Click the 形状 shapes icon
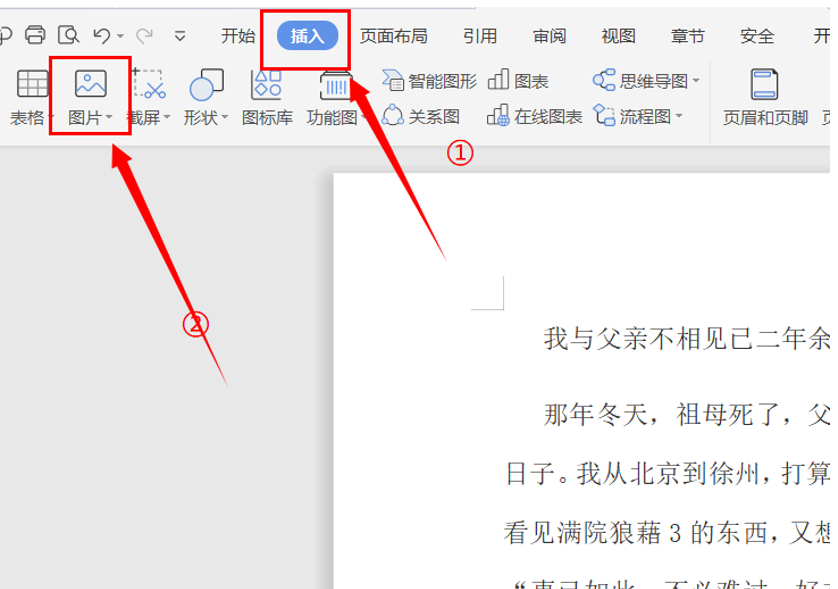Image resolution: width=838 pixels, height=589 pixels. pos(206,84)
